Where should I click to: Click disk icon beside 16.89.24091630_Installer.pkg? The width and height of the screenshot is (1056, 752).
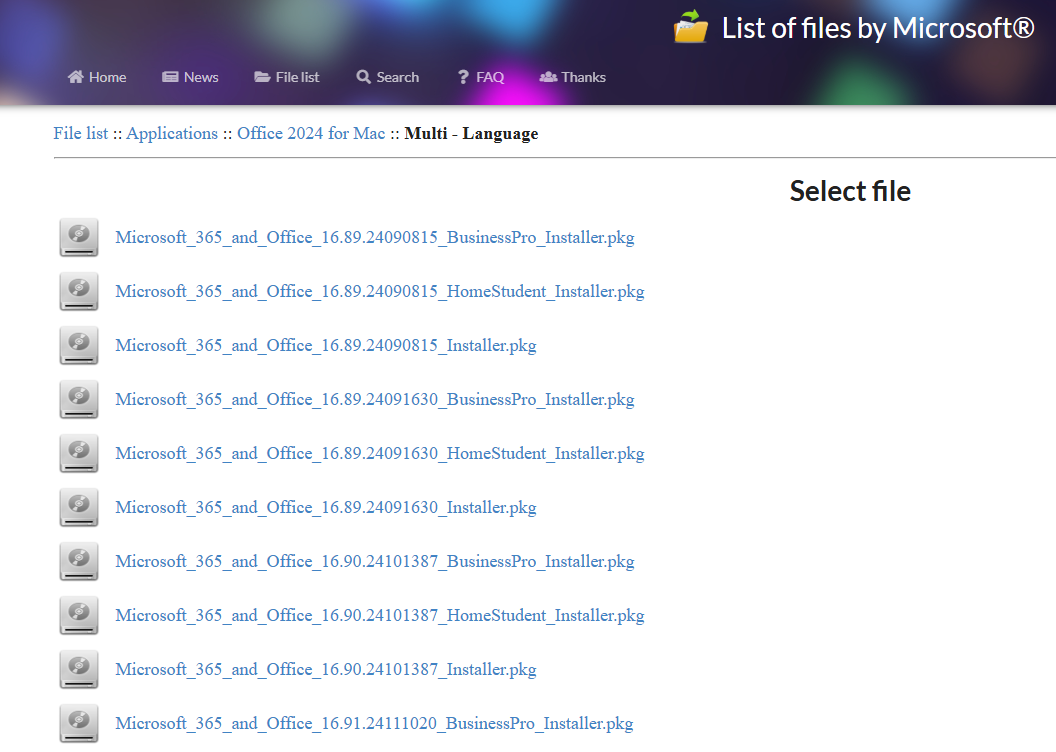[x=79, y=508]
